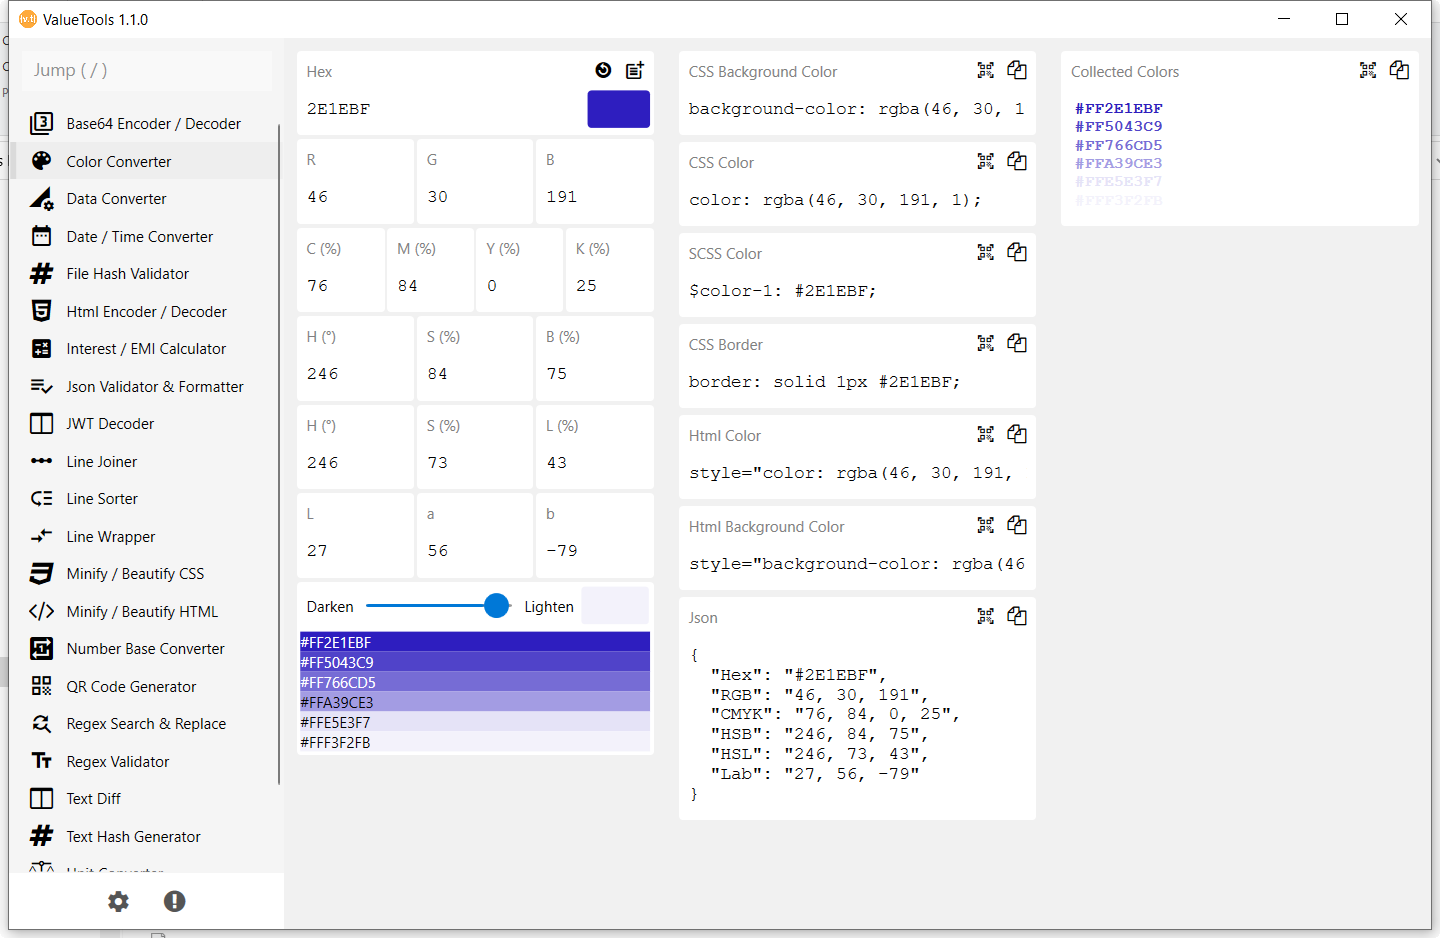Open QR Code Generator icon

[x=41, y=686]
